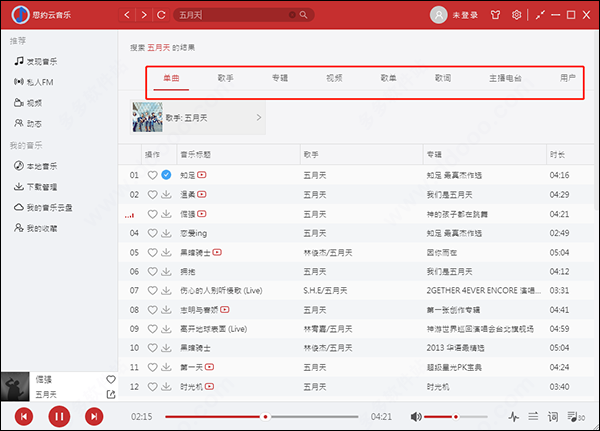The image size is (600, 431).
Task: Open 视频 in the sidebar
Action: click(28, 103)
